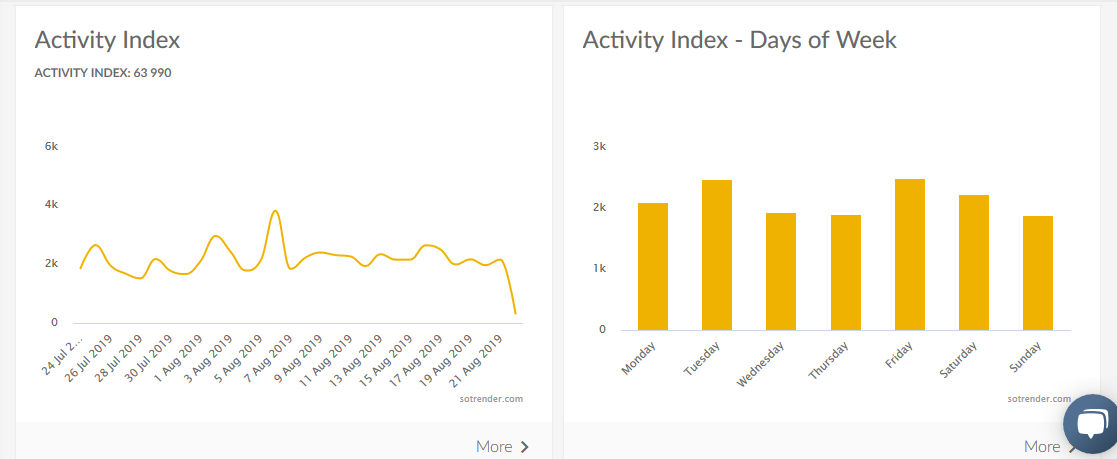
Task: Expand chevron next to left More link
Action: pyautogui.click(x=525, y=447)
